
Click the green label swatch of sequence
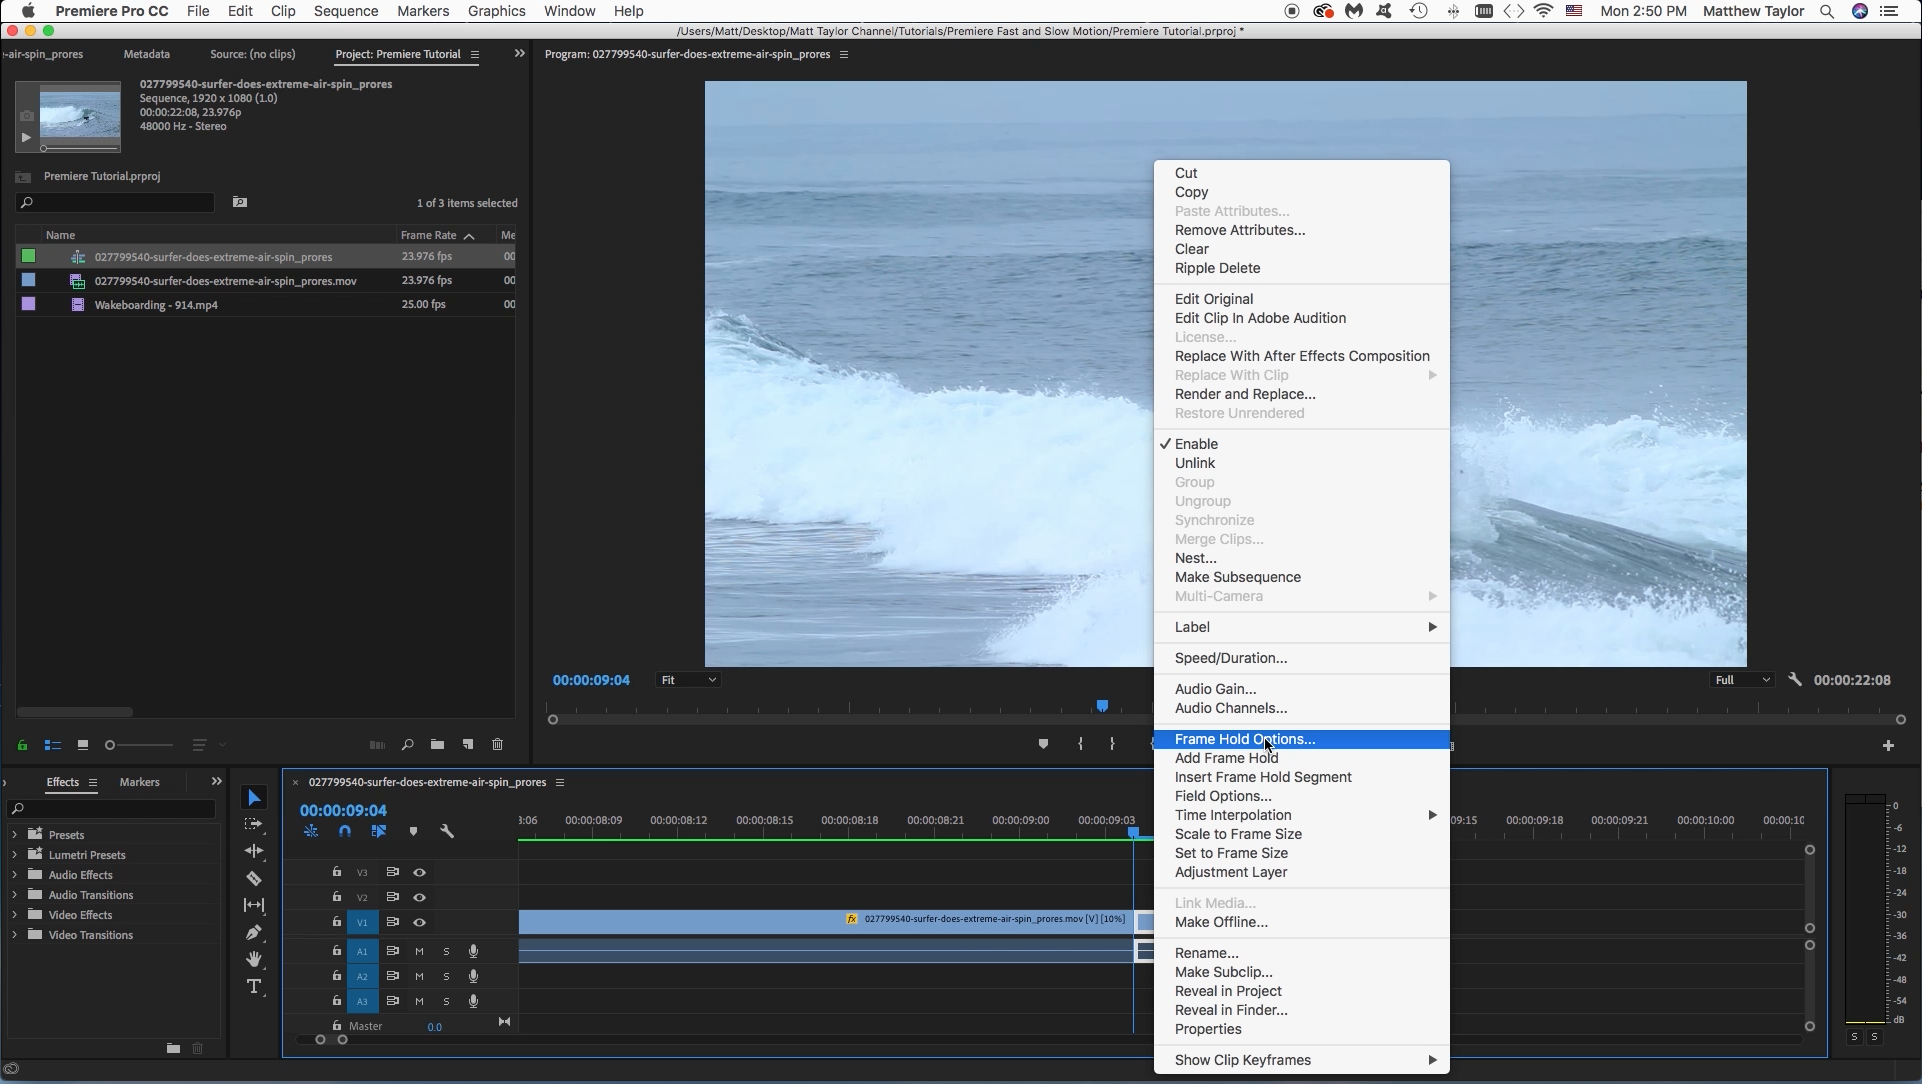[29, 257]
